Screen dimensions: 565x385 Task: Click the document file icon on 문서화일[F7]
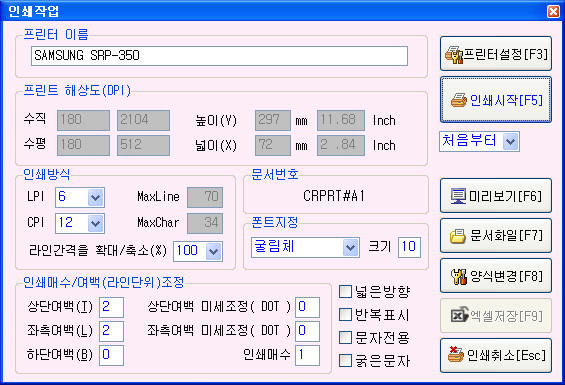click(x=458, y=236)
